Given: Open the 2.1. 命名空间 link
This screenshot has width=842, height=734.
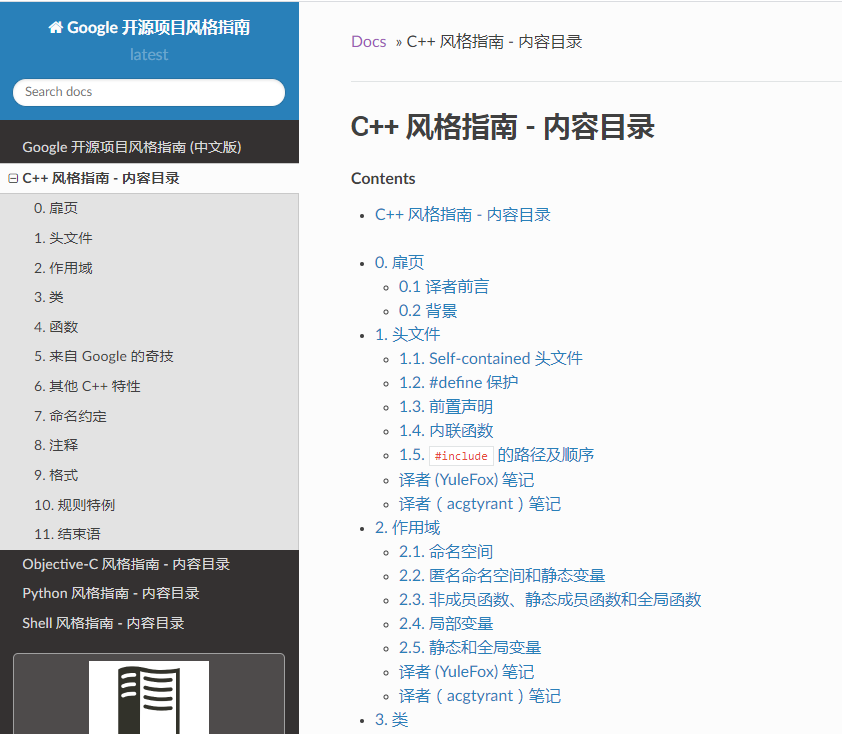Looking at the screenshot, I should tap(447, 551).
